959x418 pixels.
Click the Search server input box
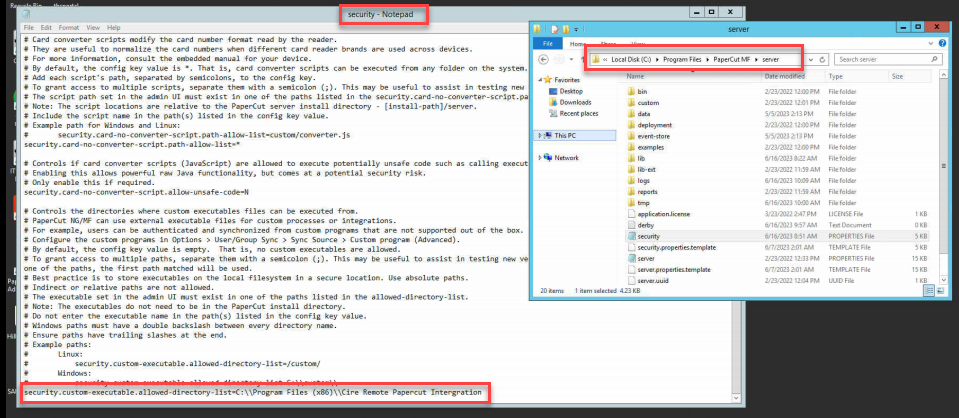point(880,59)
